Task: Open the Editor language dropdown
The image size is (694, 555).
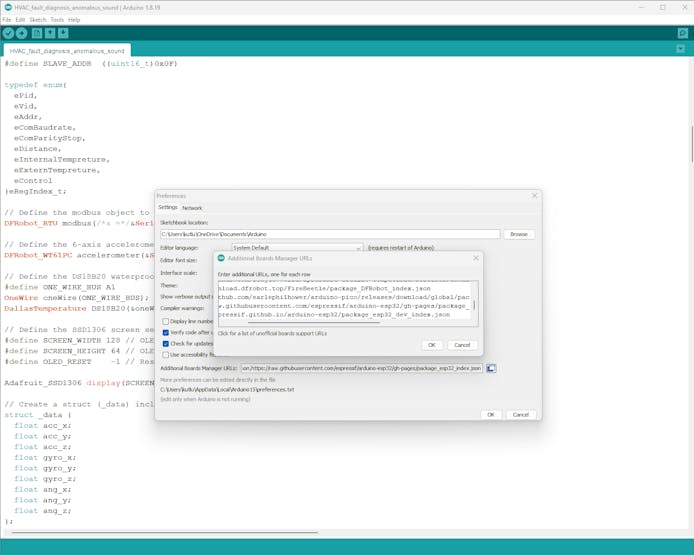Action: [x=296, y=247]
